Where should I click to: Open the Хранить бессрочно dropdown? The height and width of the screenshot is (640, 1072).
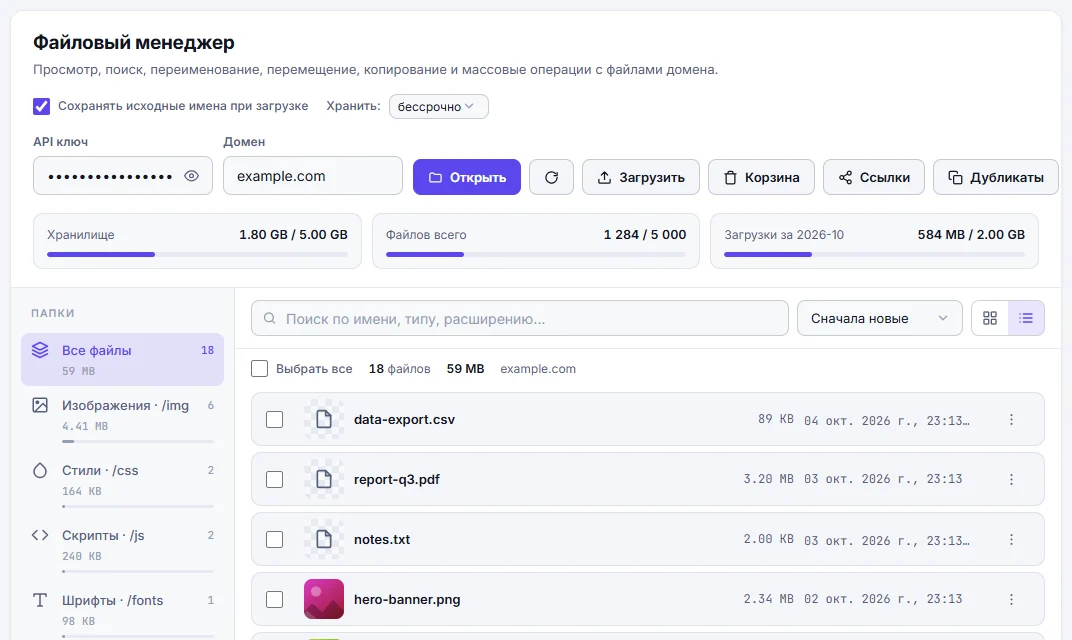(438, 106)
